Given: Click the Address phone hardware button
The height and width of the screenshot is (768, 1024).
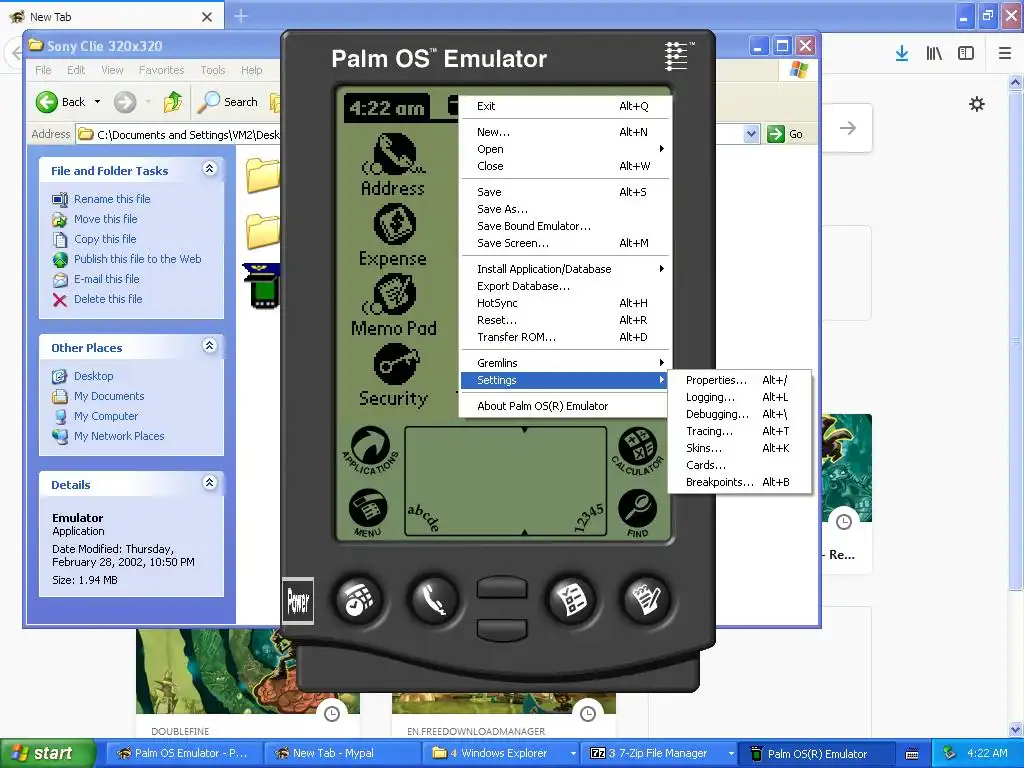Looking at the screenshot, I should coord(434,600).
